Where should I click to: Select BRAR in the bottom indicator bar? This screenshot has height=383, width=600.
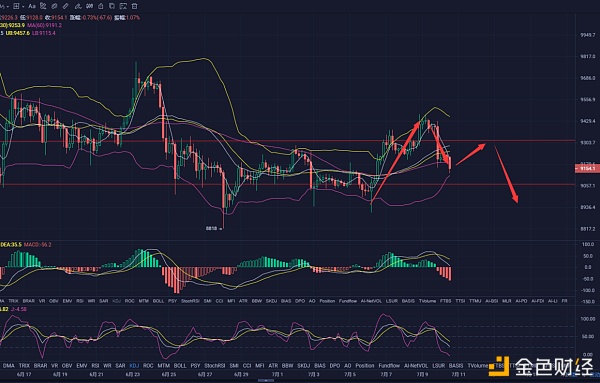click(x=40, y=366)
